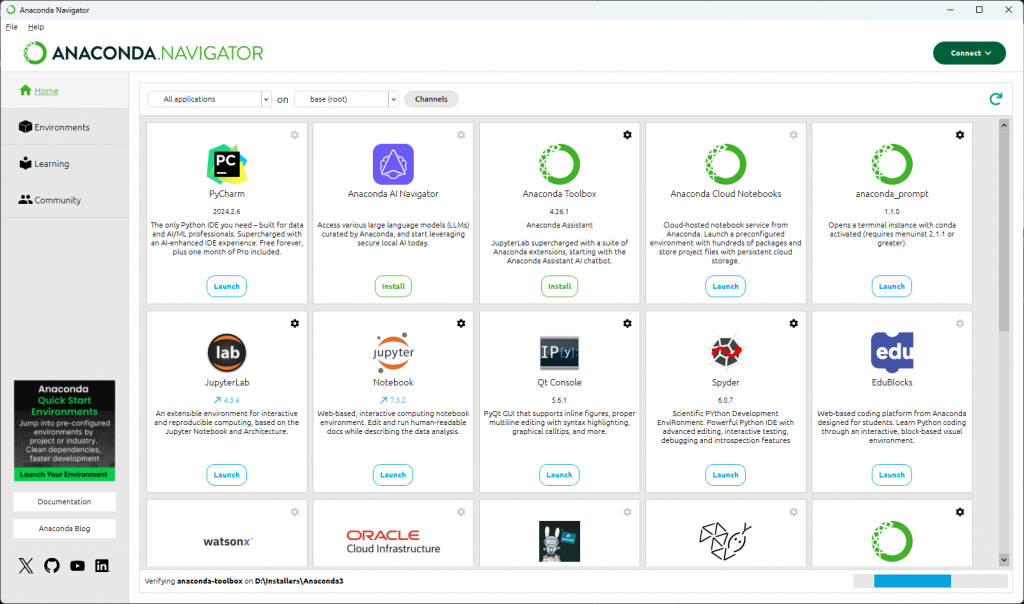The height and width of the screenshot is (604, 1024).
Task: Open the watsonx card gear options
Action: [295, 513]
